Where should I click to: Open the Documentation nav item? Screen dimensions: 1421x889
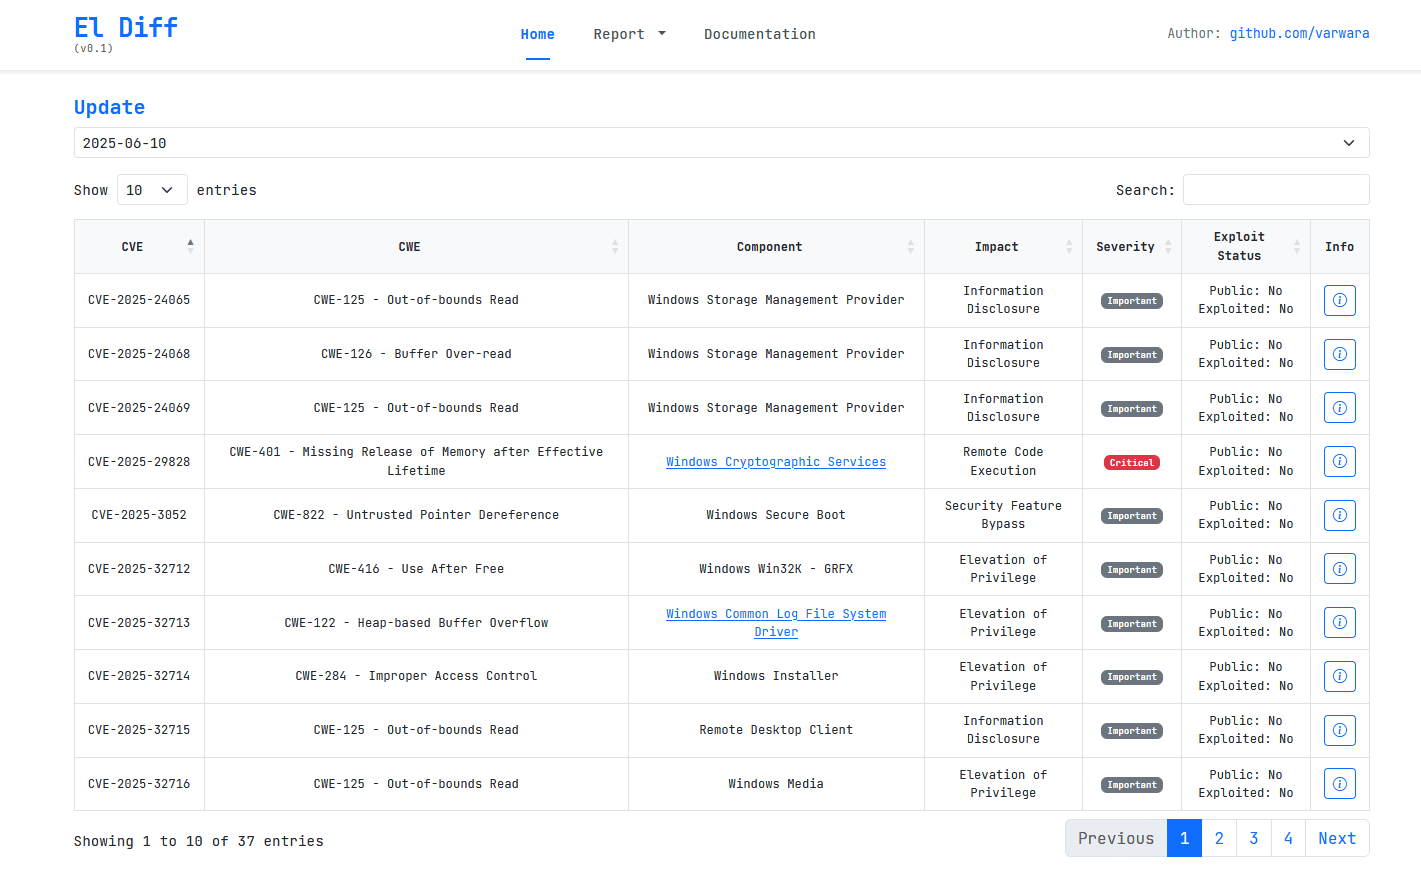[x=759, y=34]
